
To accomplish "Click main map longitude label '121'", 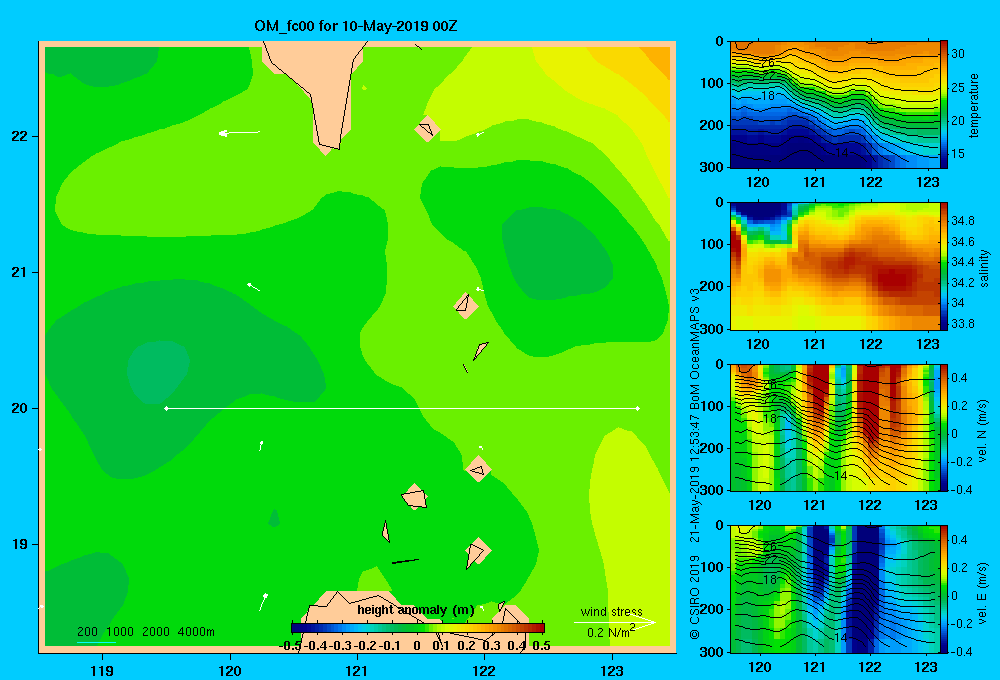I will [357, 670].
